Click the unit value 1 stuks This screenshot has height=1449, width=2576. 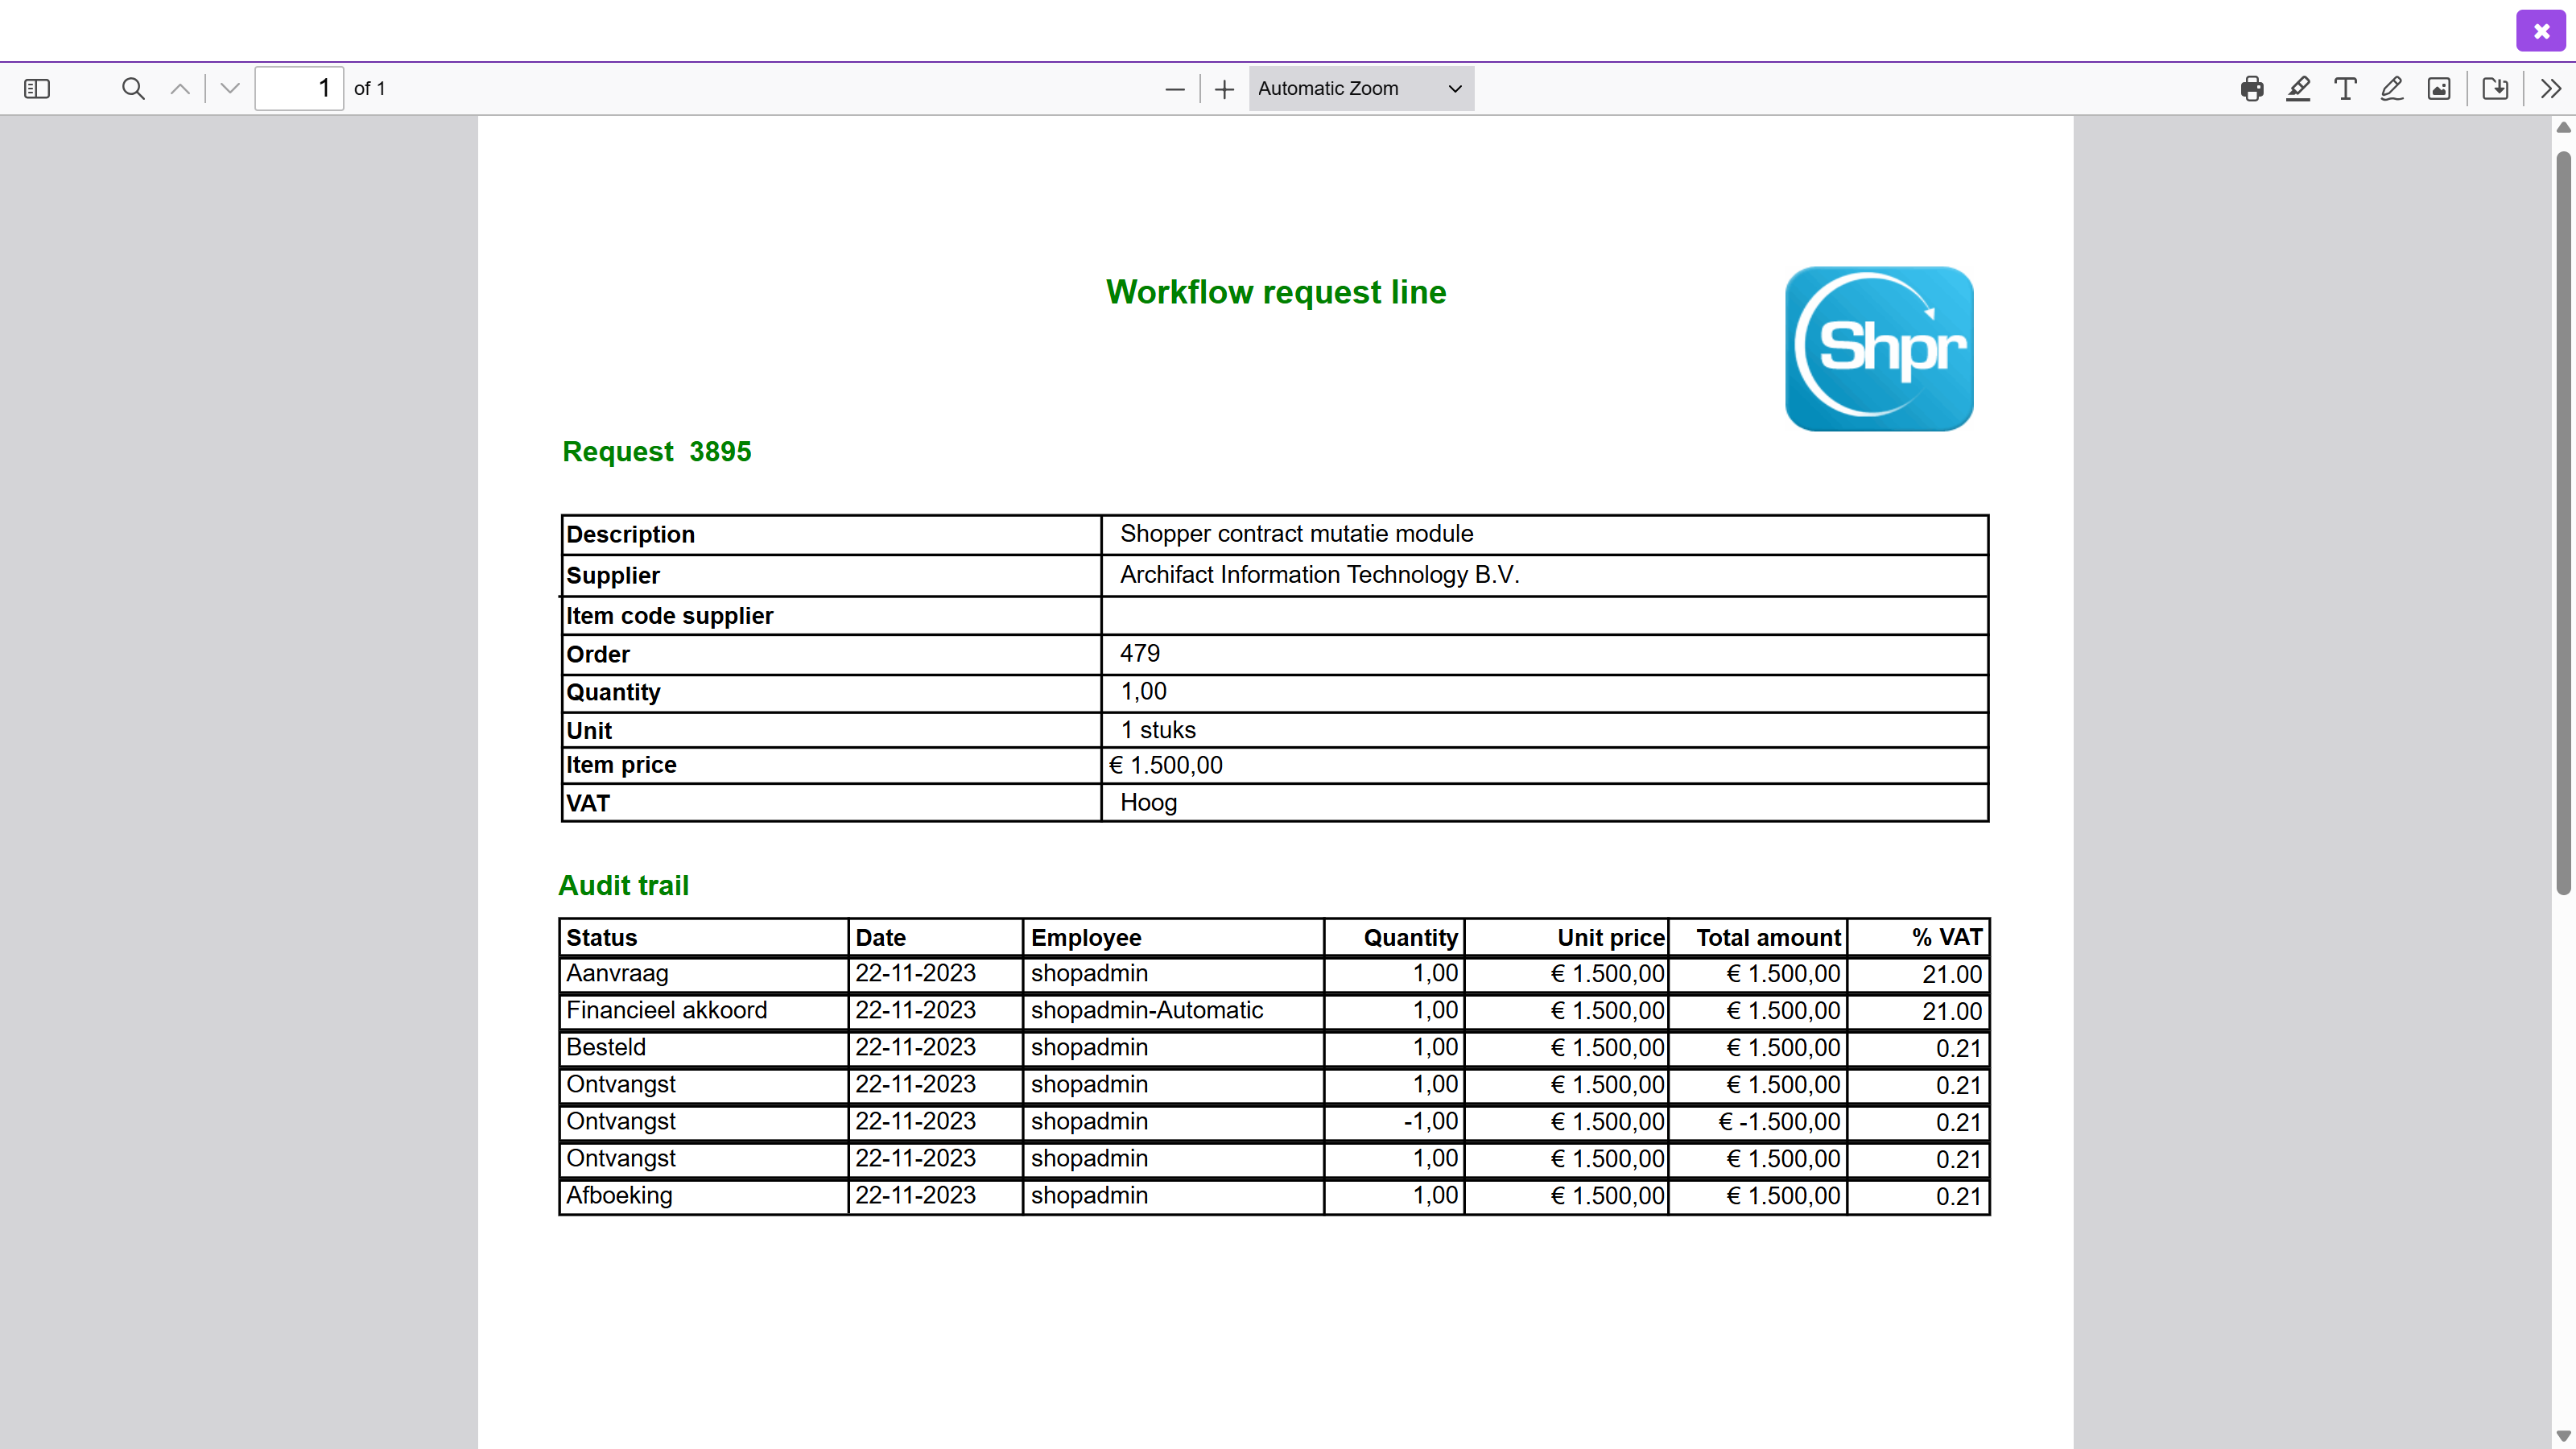1158,730
